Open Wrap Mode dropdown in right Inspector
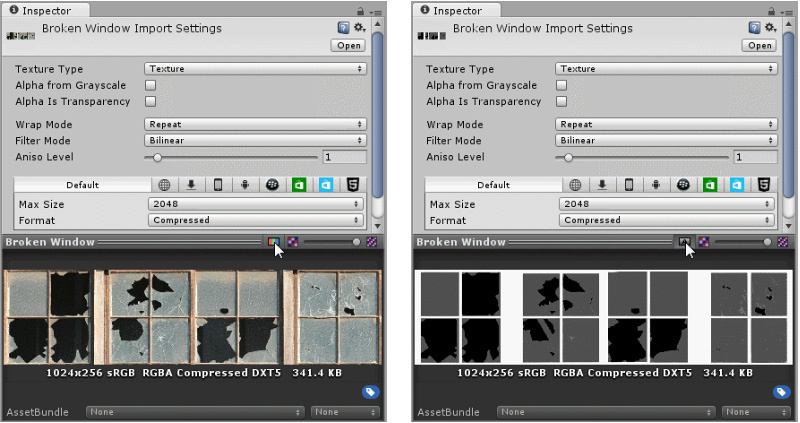The width and height of the screenshot is (800, 423). pos(666,125)
